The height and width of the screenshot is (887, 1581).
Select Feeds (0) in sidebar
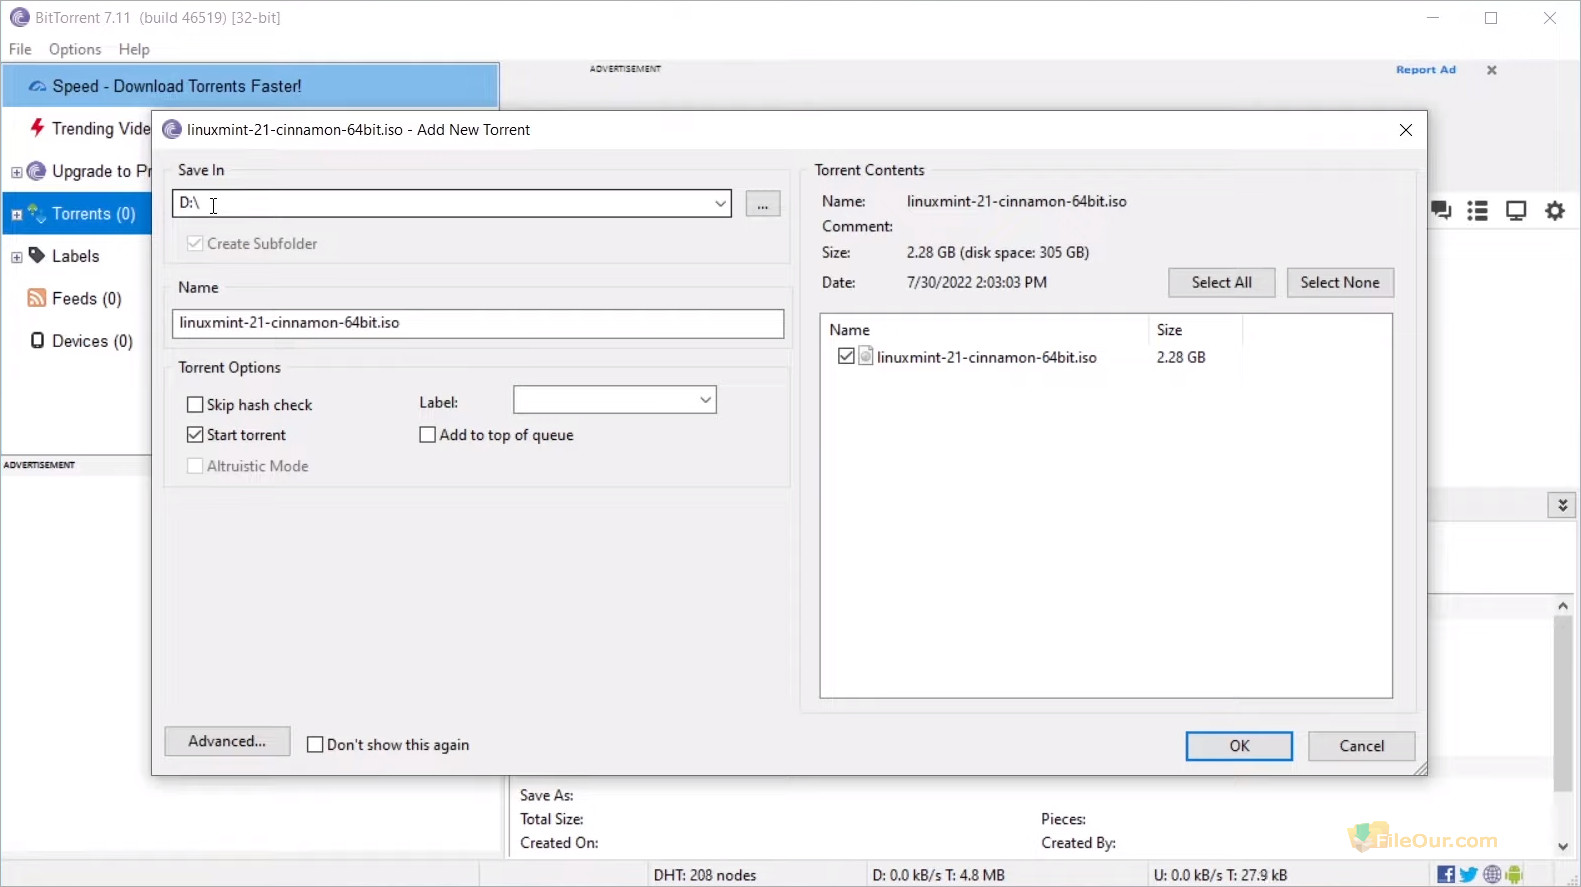[x=87, y=298]
